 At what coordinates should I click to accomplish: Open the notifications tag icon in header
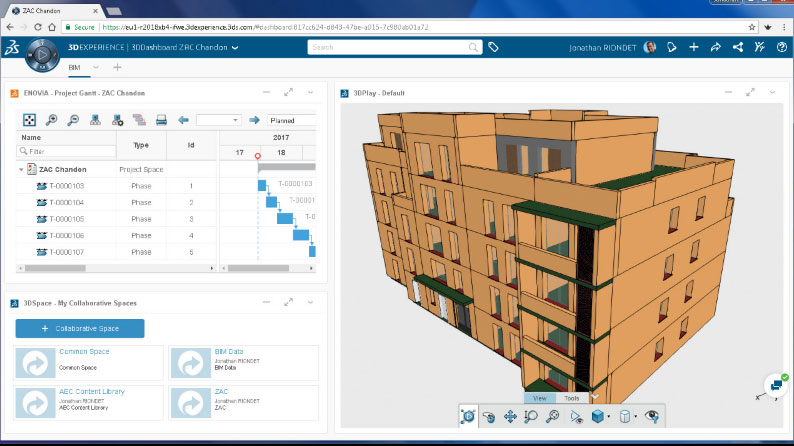click(671, 48)
